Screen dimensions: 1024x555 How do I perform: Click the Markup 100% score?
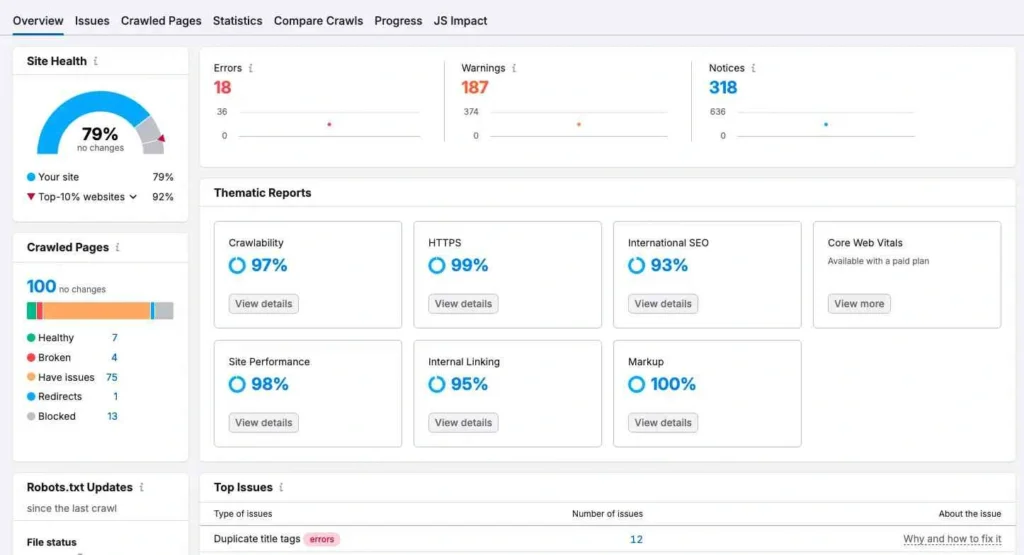click(673, 384)
